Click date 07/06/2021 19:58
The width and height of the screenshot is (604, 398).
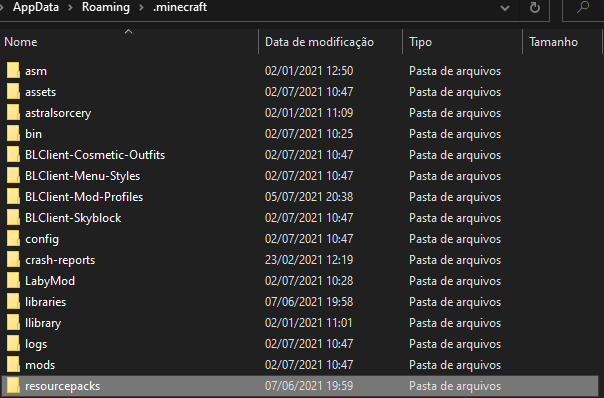309,302
